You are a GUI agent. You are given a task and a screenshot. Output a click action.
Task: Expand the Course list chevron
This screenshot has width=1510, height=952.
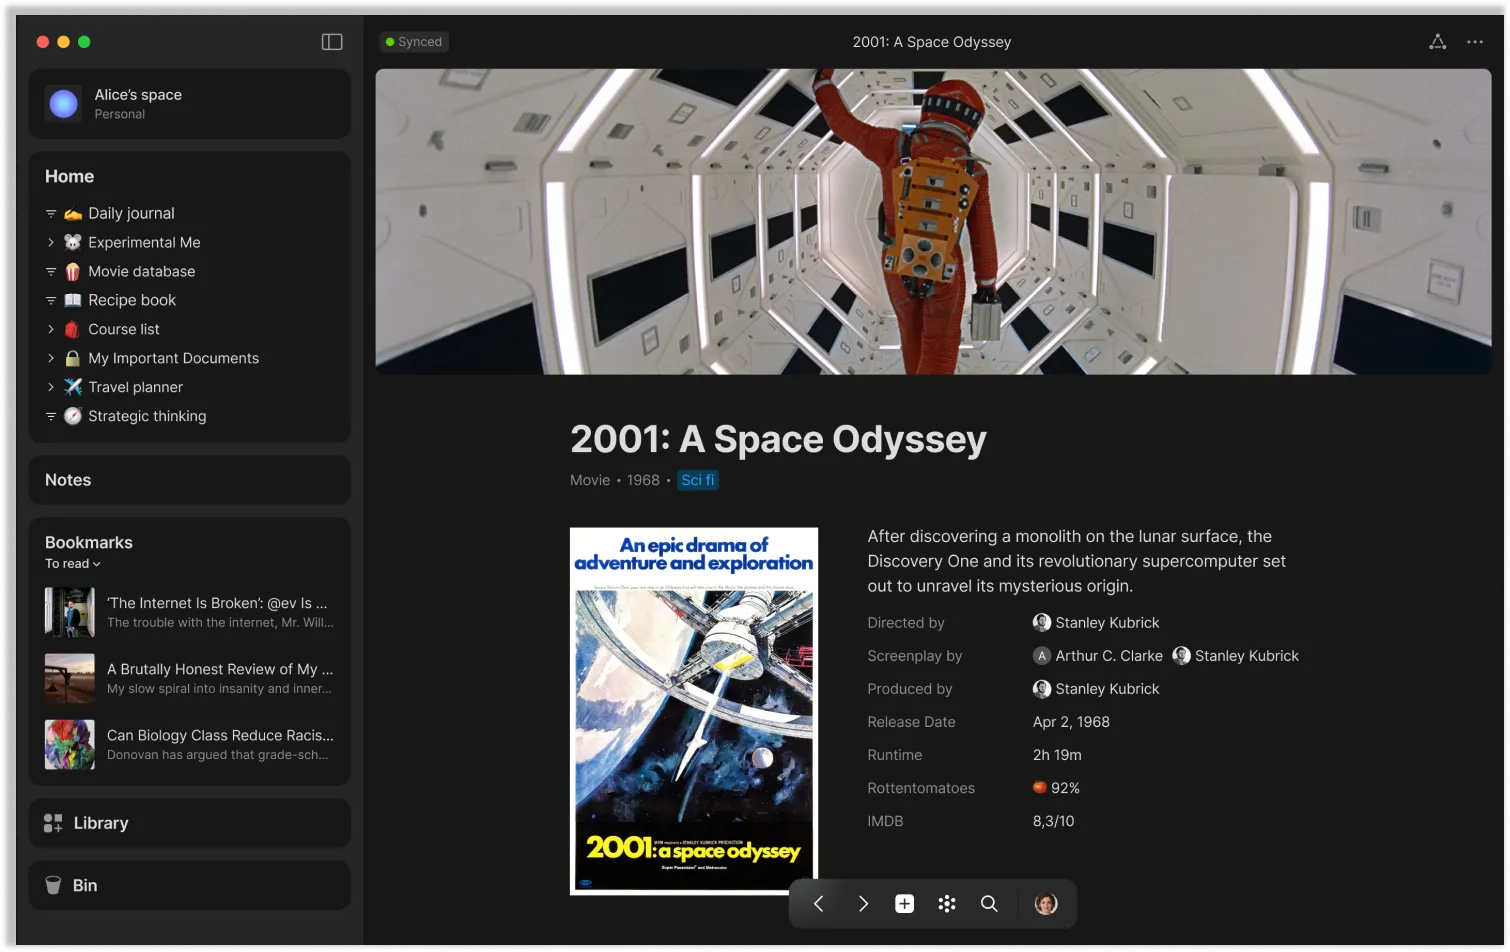pos(51,329)
